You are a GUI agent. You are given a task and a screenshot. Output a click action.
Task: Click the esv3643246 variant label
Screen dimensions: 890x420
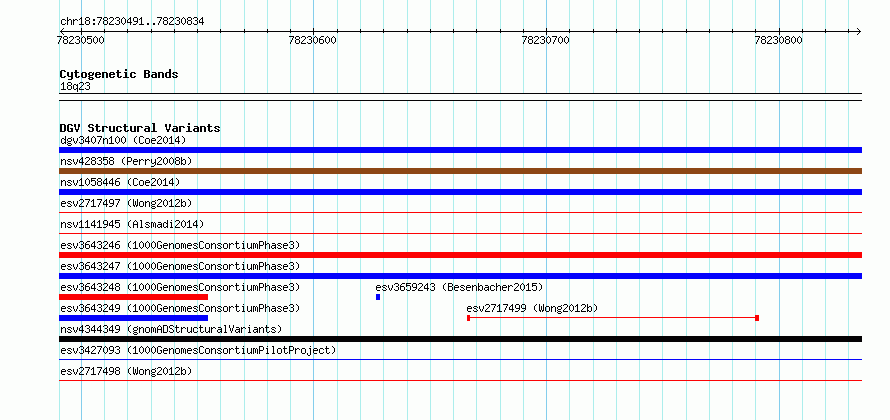[180, 245]
